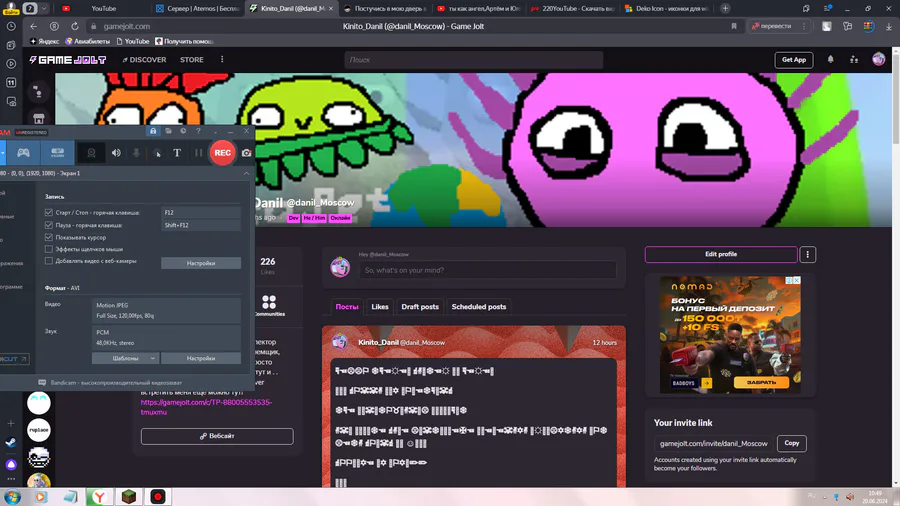This screenshot has height=506, width=900.
Task: Open Bandicam output folder icon
Action: pos(168,131)
